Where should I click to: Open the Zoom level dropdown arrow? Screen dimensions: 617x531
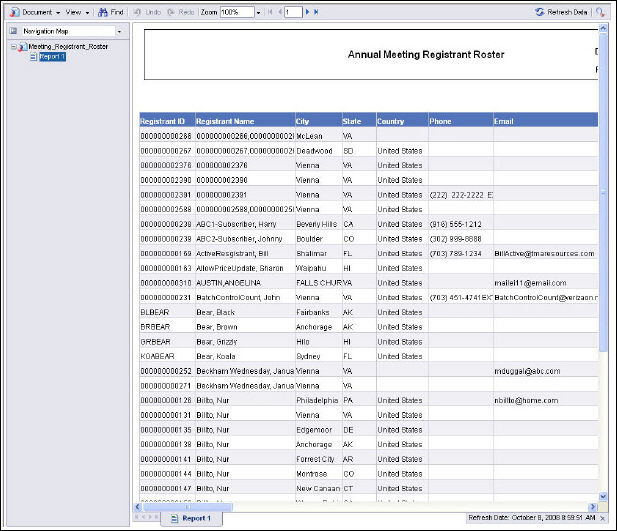click(x=258, y=12)
